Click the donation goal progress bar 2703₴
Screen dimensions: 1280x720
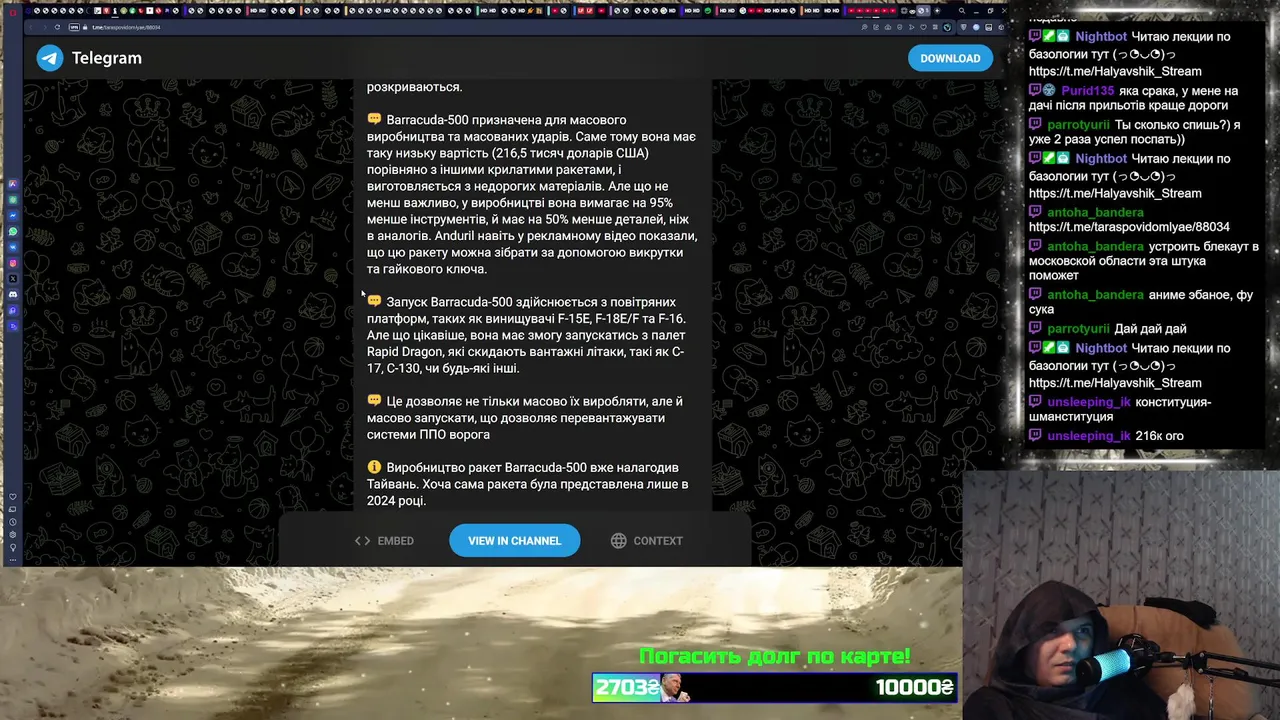coord(775,687)
